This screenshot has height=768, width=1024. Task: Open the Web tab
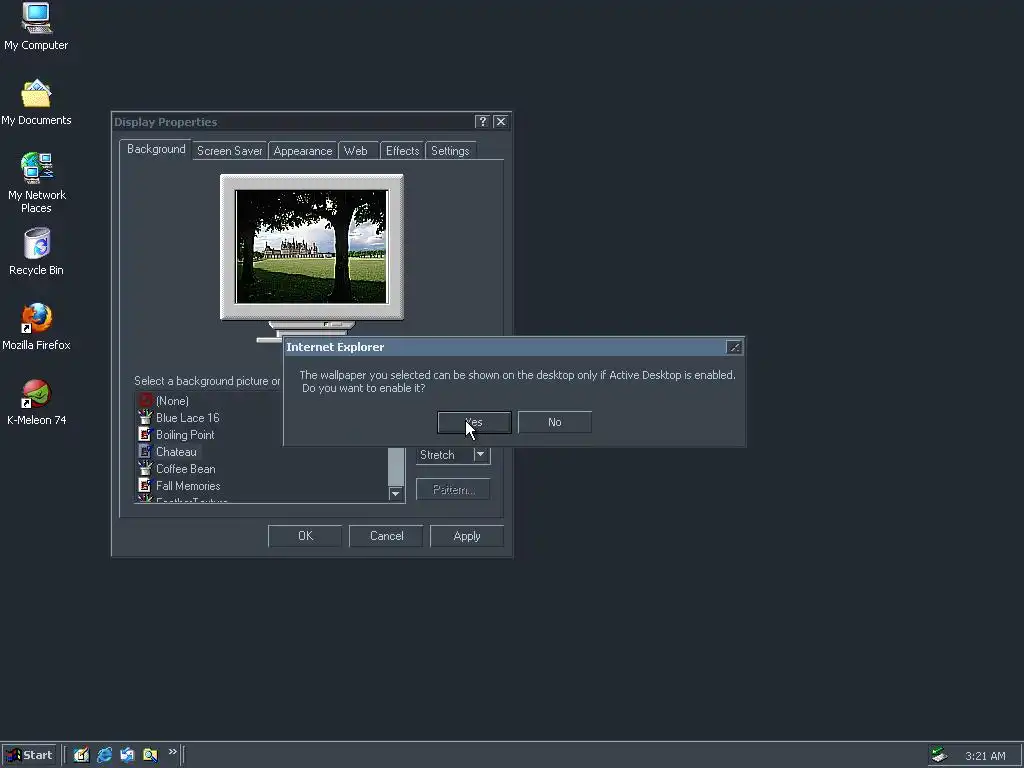pos(356,151)
